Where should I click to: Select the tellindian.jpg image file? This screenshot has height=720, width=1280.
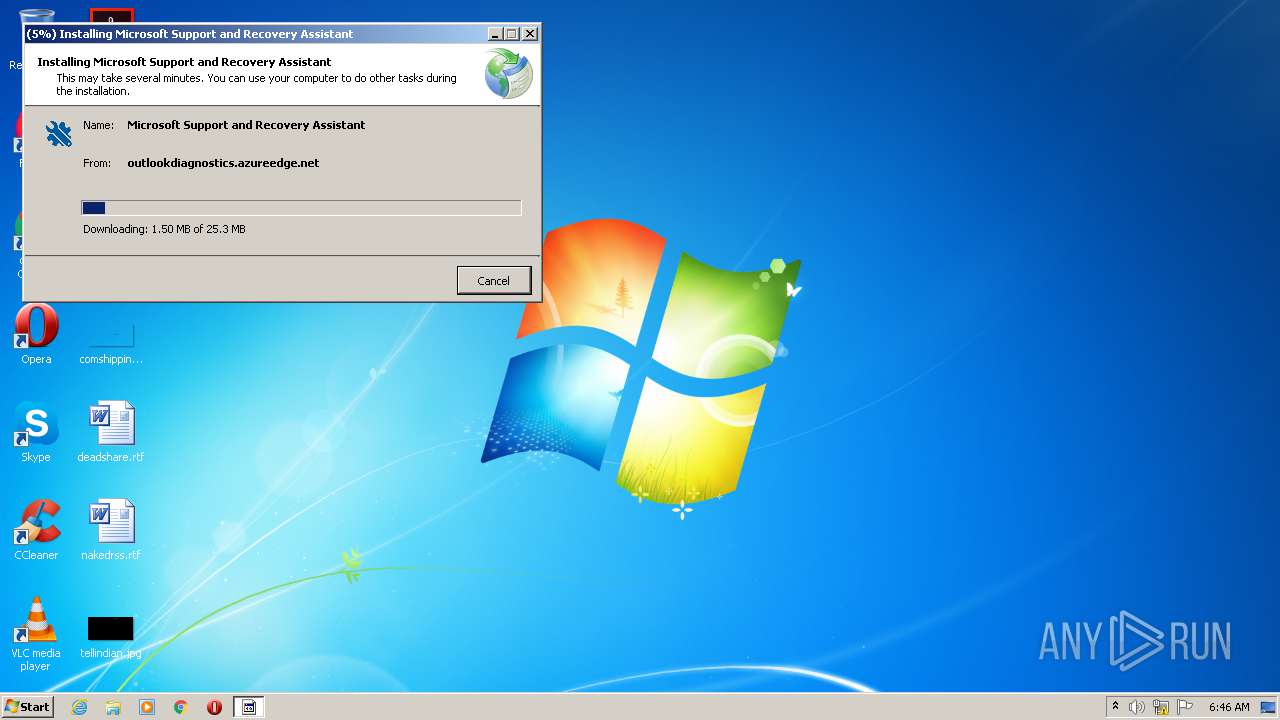(x=111, y=637)
